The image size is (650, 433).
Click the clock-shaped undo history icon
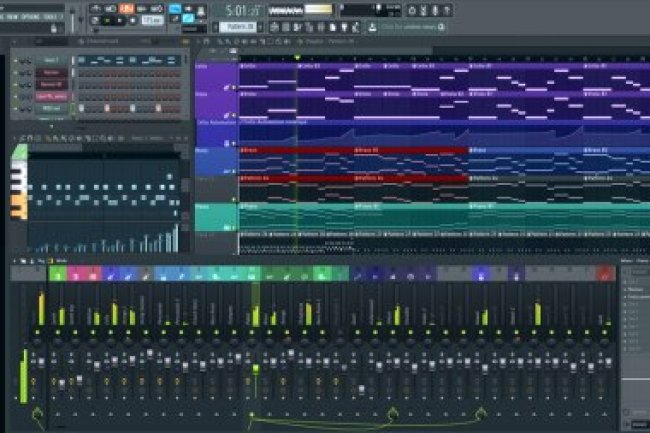click(x=412, y=10)
